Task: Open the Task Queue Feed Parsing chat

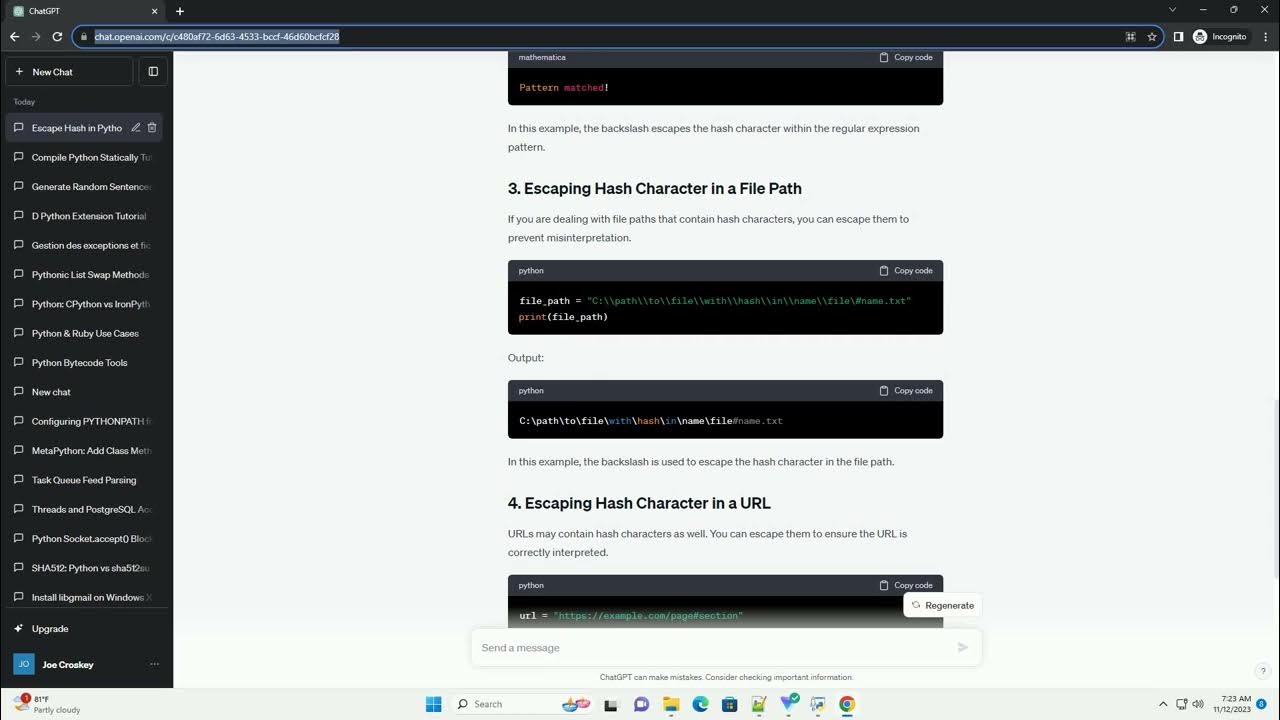Action: tap(86, 480)
